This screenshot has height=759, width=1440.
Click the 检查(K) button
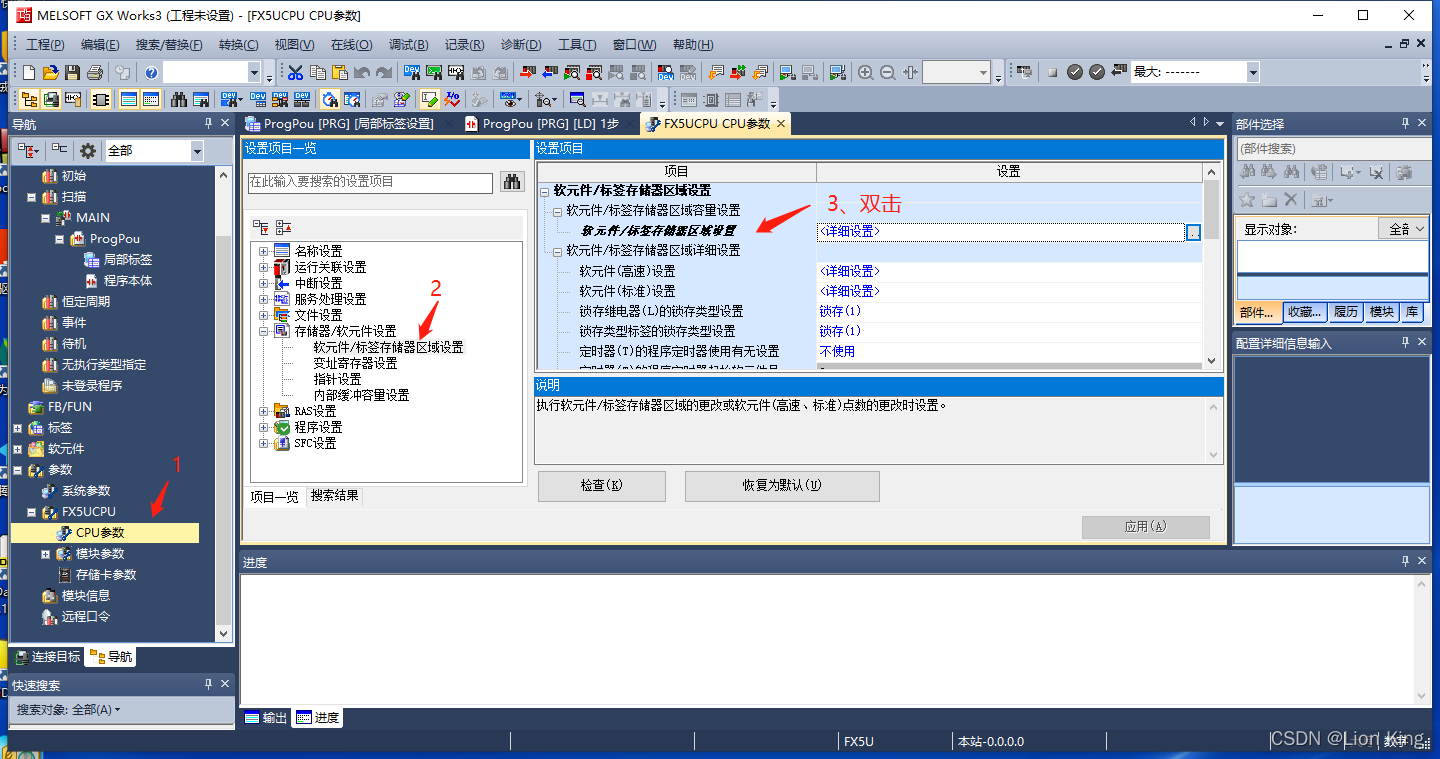tap(602, 486)
